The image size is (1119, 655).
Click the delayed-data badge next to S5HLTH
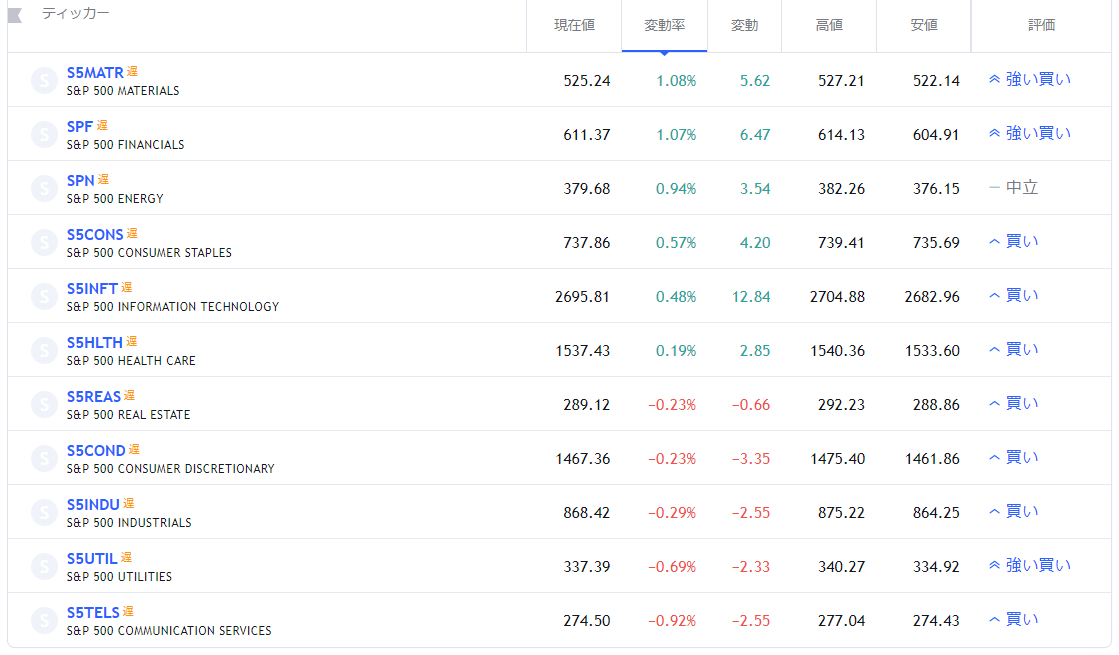[131, 341]
